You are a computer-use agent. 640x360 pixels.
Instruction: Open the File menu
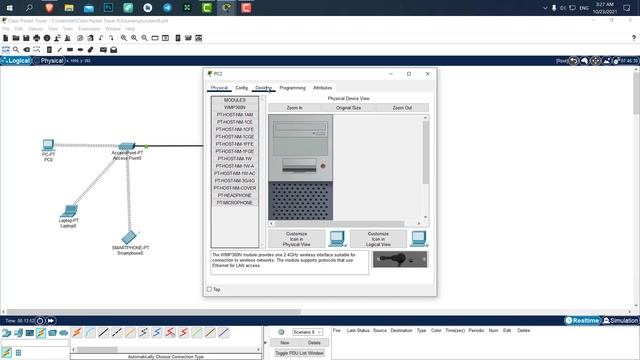tap(6, 29)
